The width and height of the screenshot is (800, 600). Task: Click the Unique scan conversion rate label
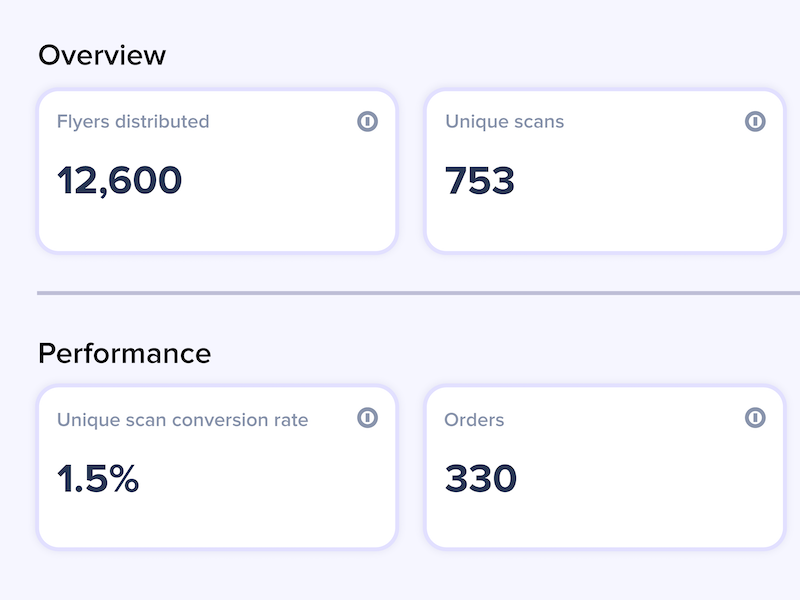click(x=183, y=420)
